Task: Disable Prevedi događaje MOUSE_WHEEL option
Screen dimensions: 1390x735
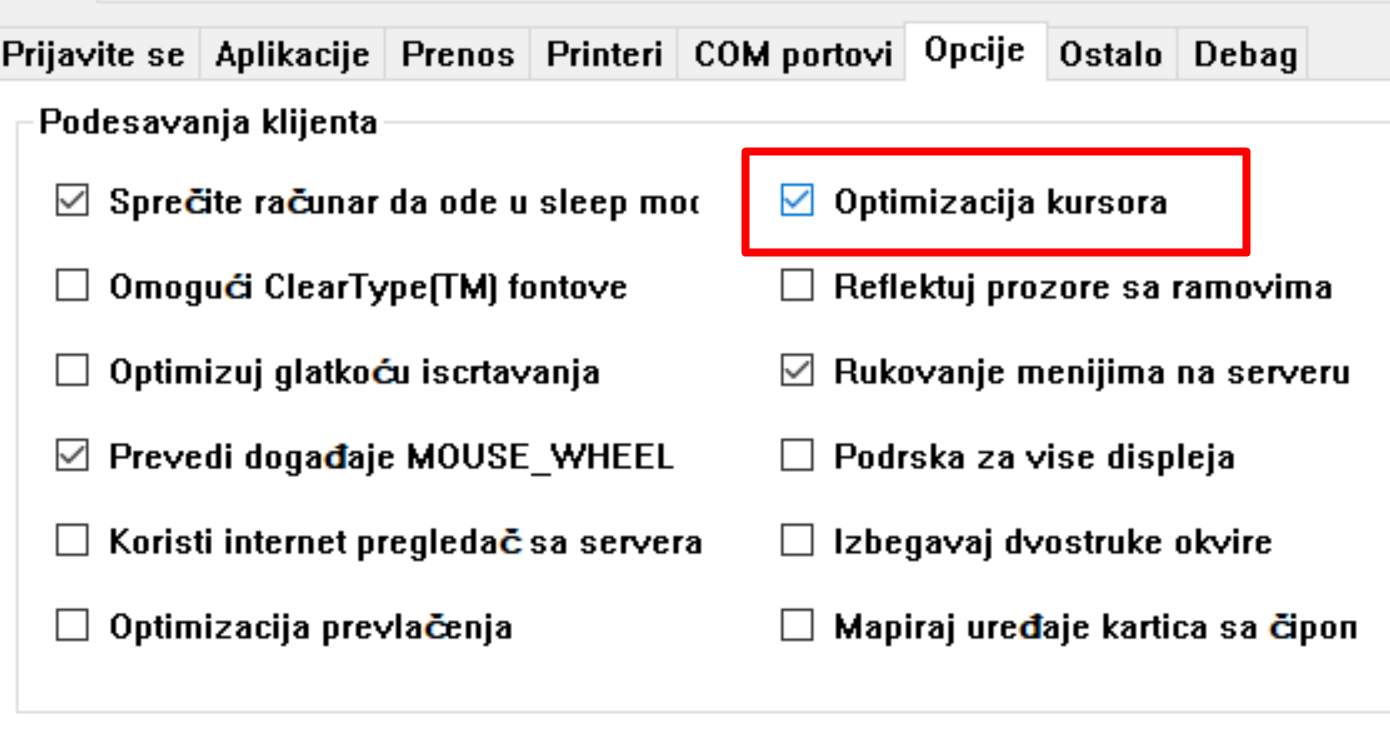Action: [x=72, y=457]
